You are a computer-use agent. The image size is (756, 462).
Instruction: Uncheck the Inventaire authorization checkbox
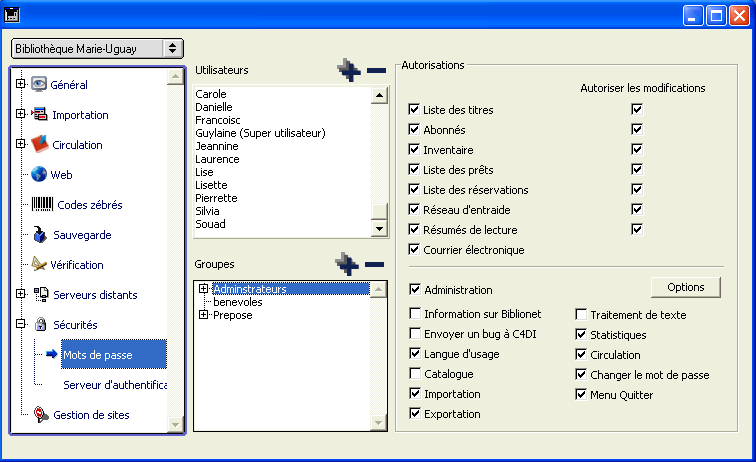pos(415,150)
